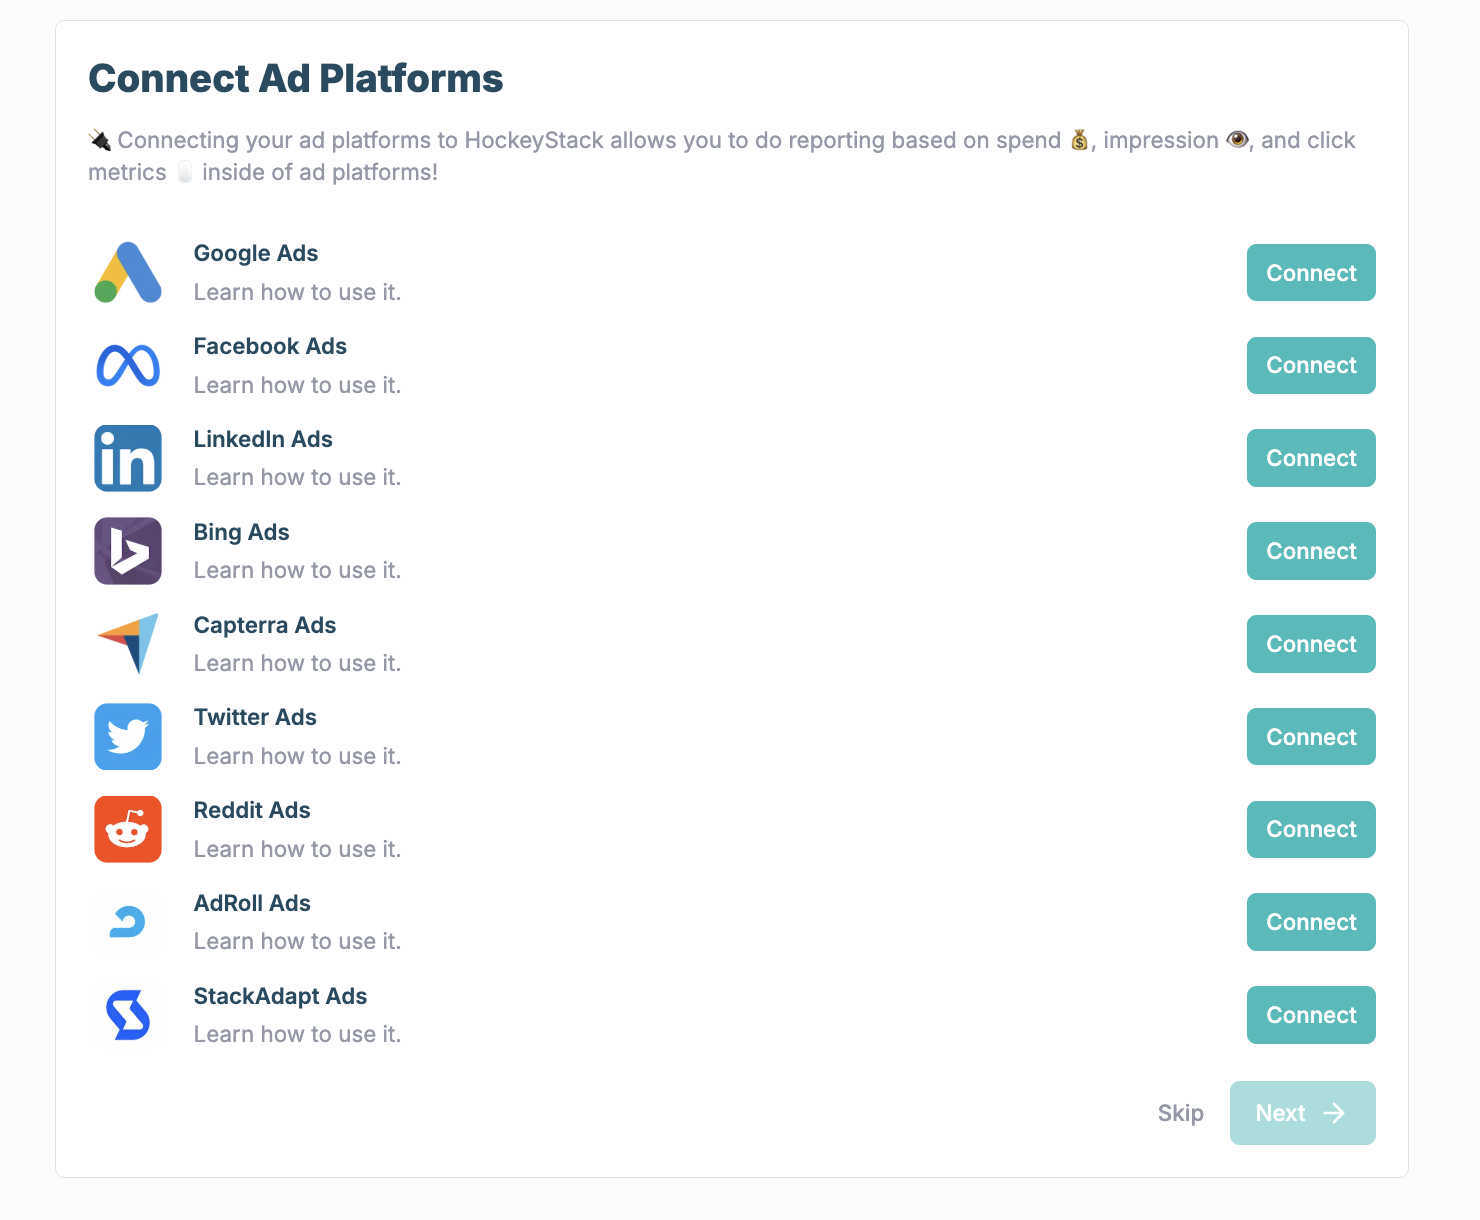Open Capterra Ads 'Learn how to use it' link

point(297,664)
